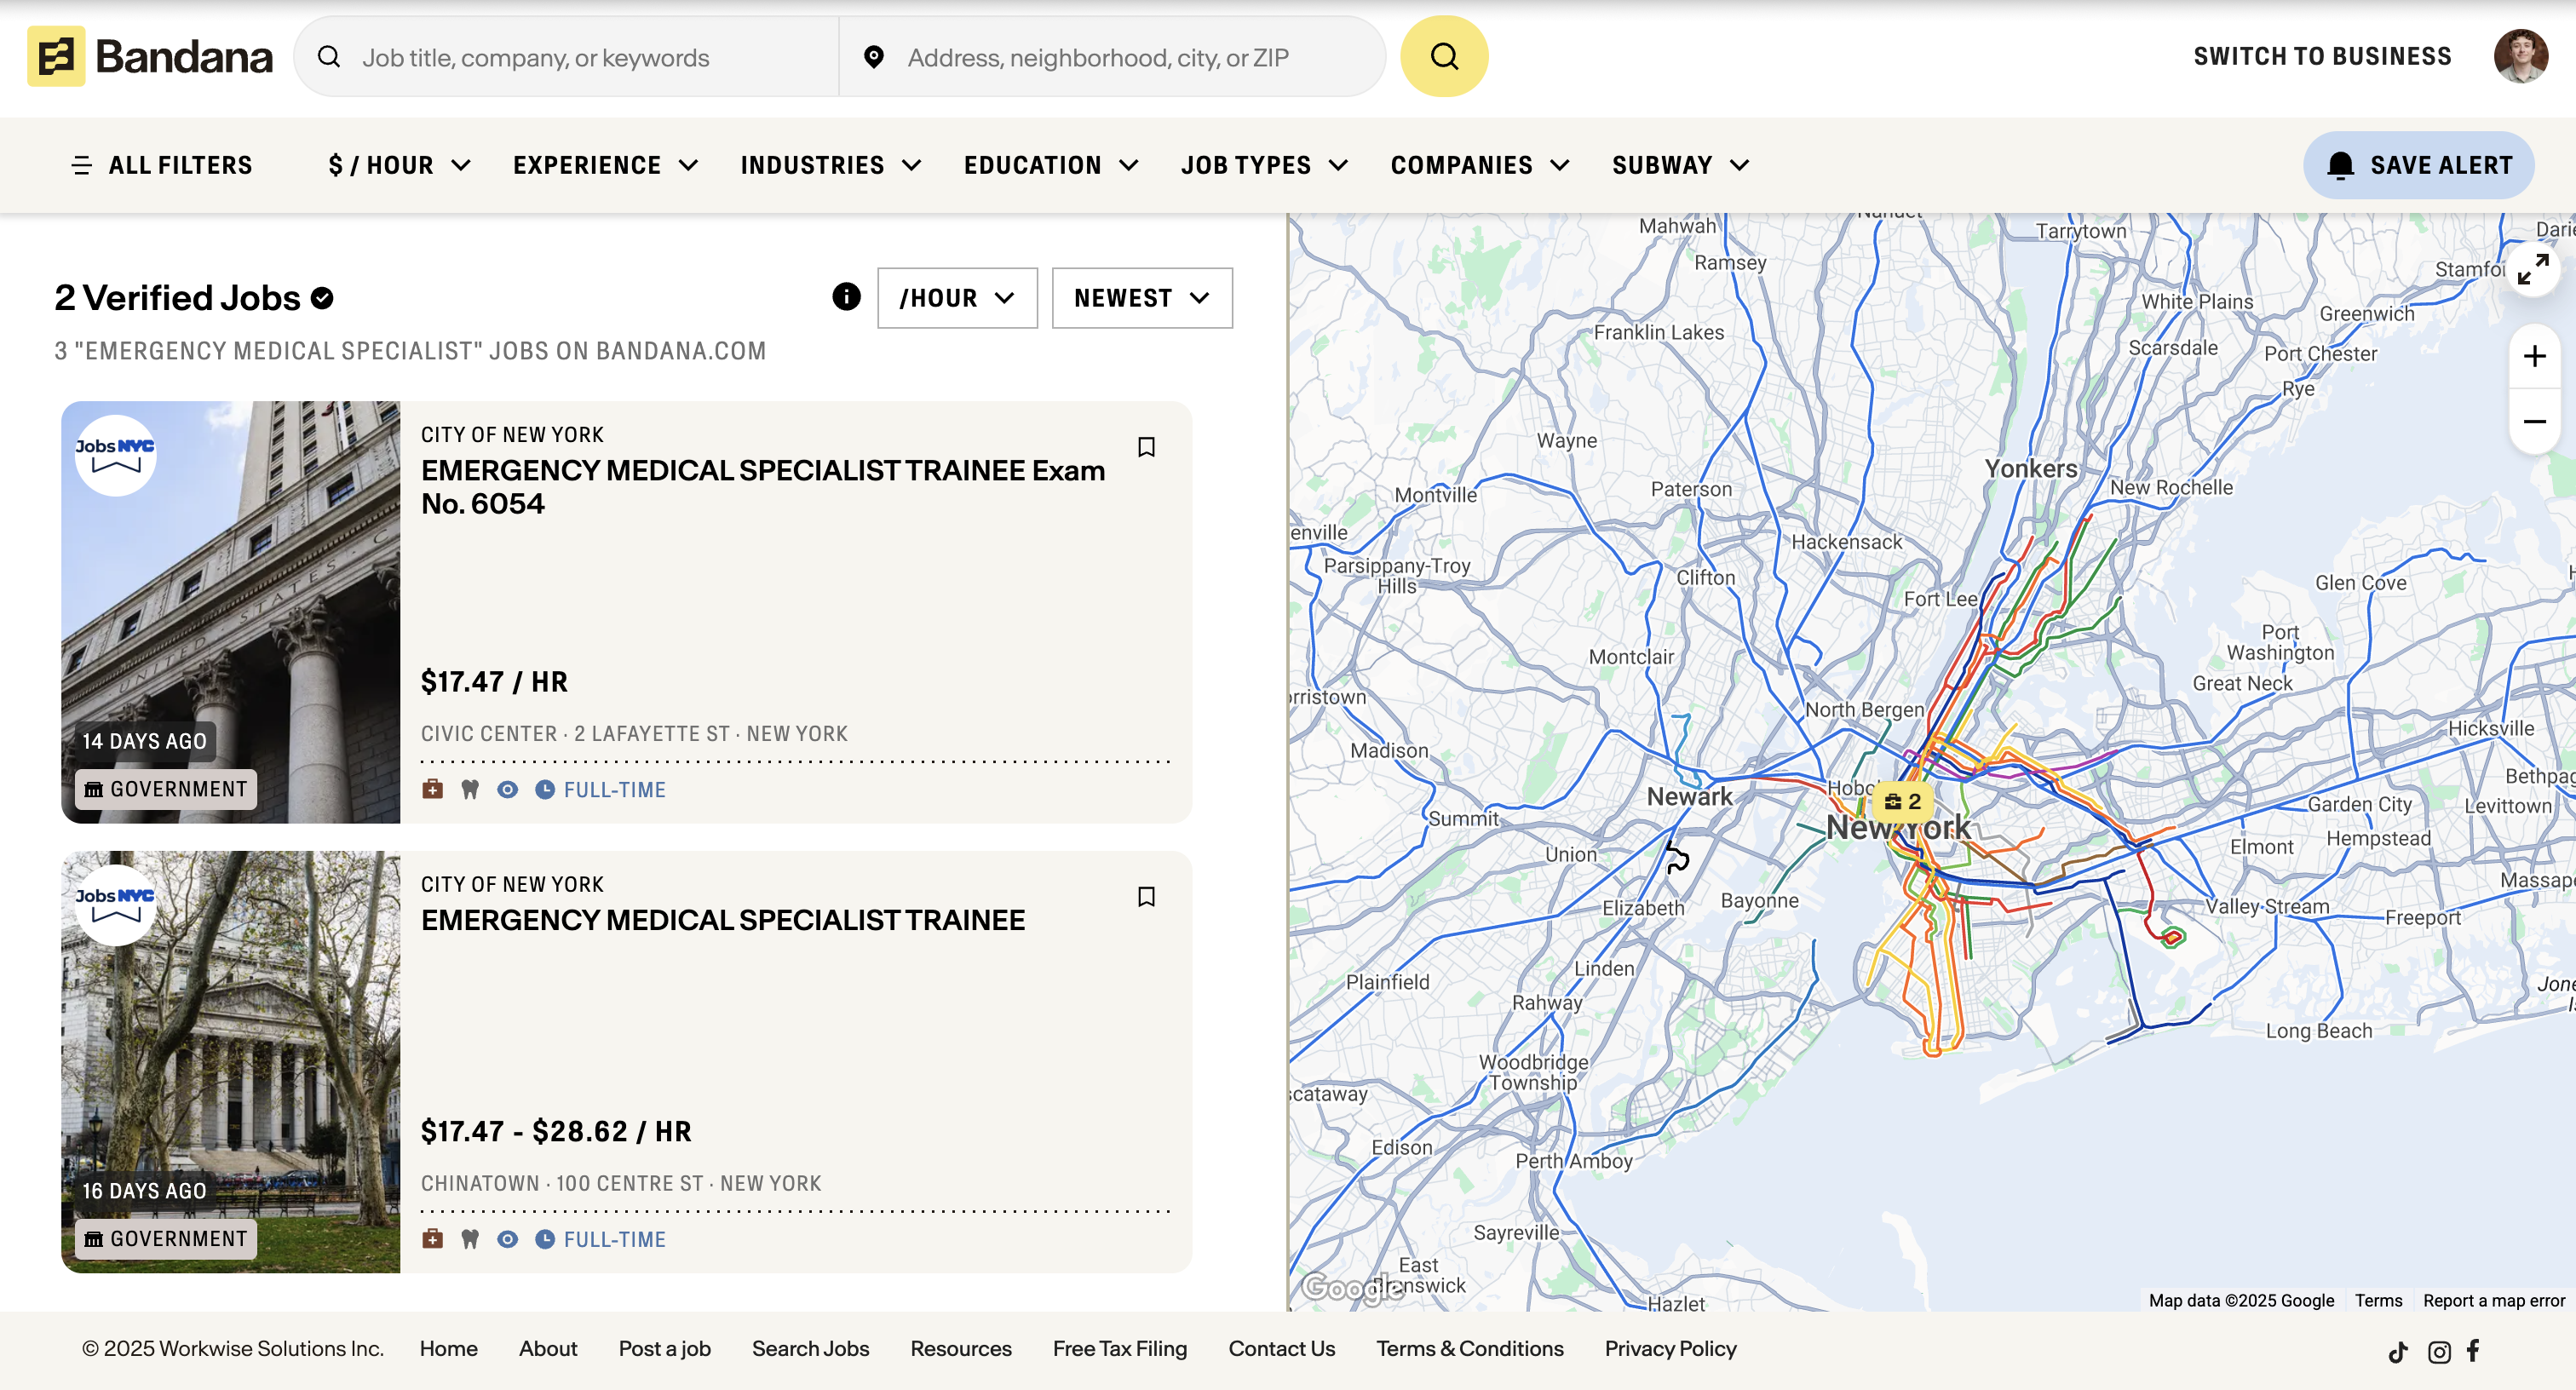Image resolution: width=2576 pixels, height=1390 pixels.
Task: Bookmark the Exam No. 6054 job
Action: tap(1146, 447)
